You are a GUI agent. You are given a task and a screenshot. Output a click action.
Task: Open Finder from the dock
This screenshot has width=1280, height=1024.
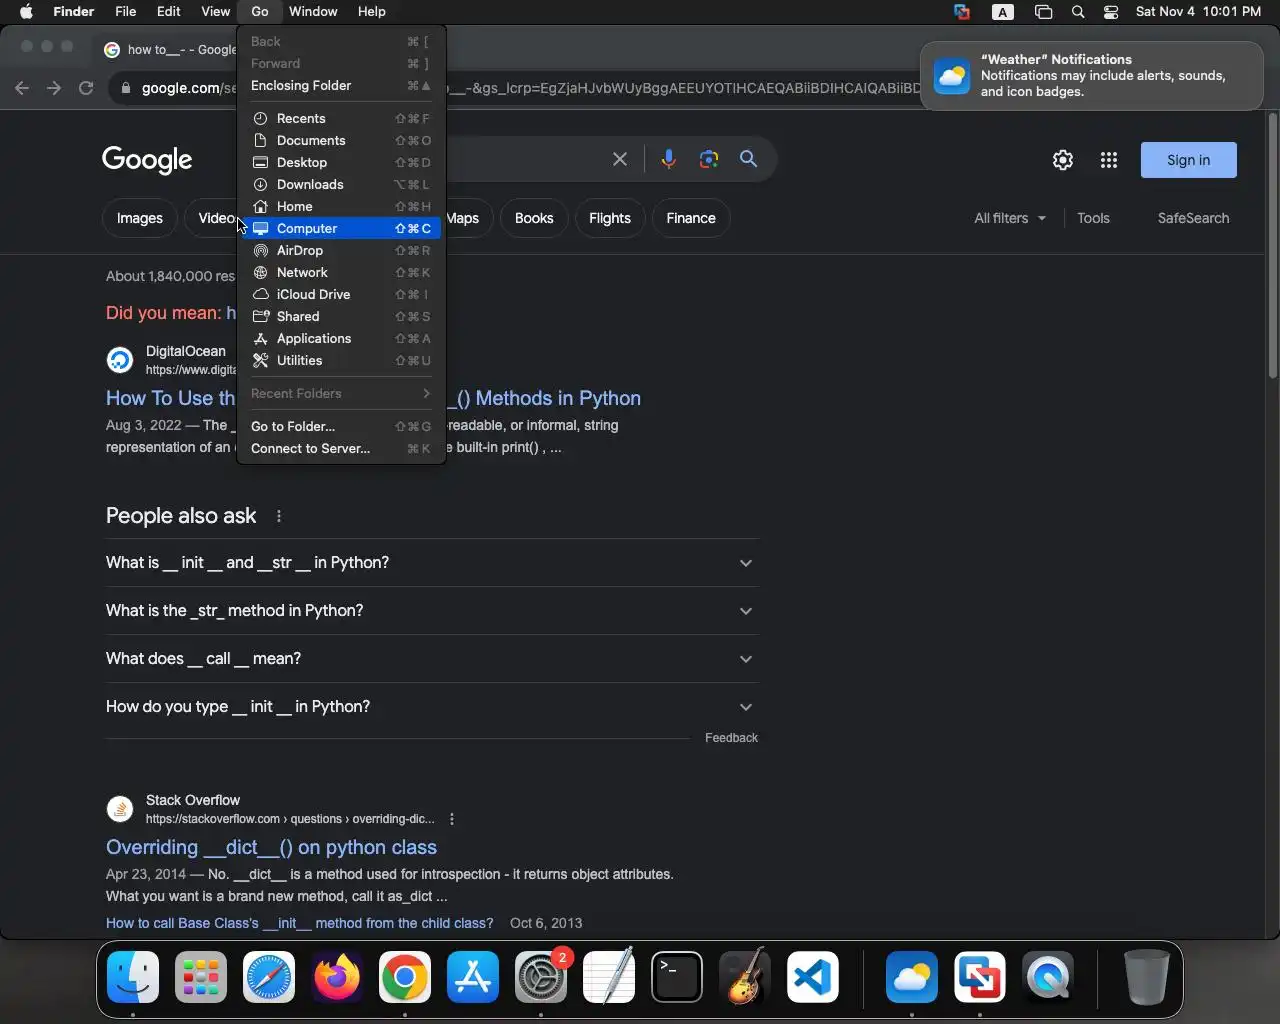(133, 977)
